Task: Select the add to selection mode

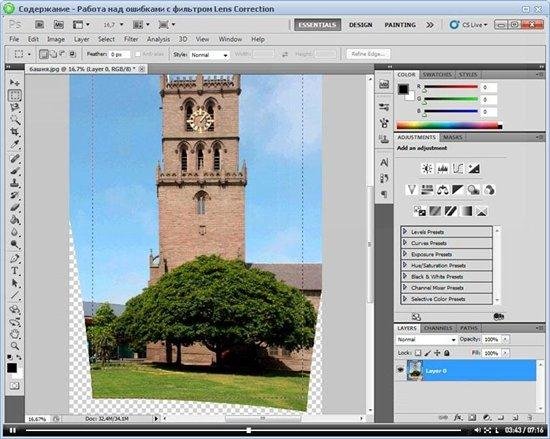Action: tap(53, 54)
